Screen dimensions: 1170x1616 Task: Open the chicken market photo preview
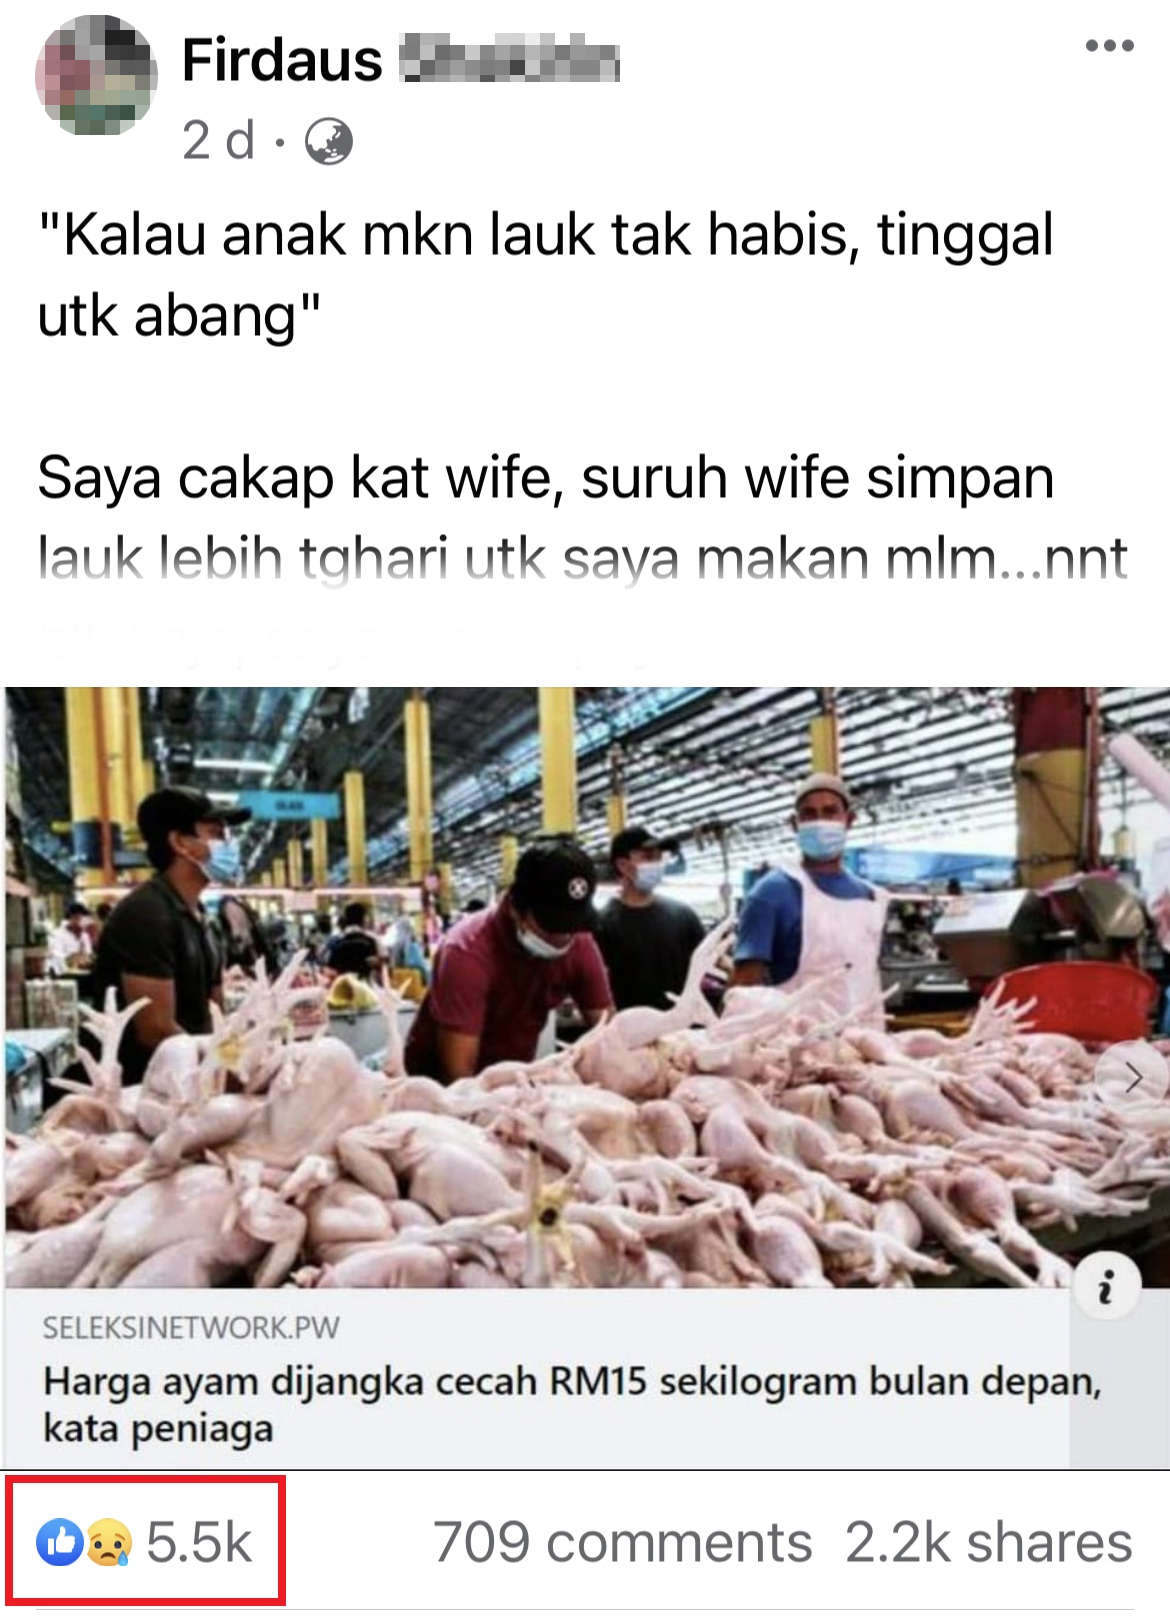tap(585, 987)
